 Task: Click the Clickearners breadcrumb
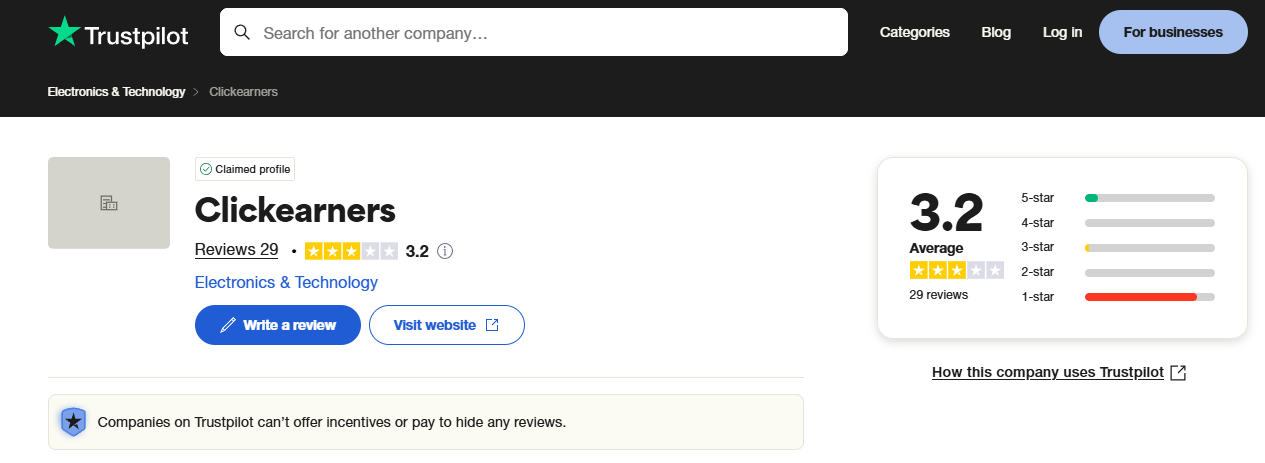coord(243,91)
